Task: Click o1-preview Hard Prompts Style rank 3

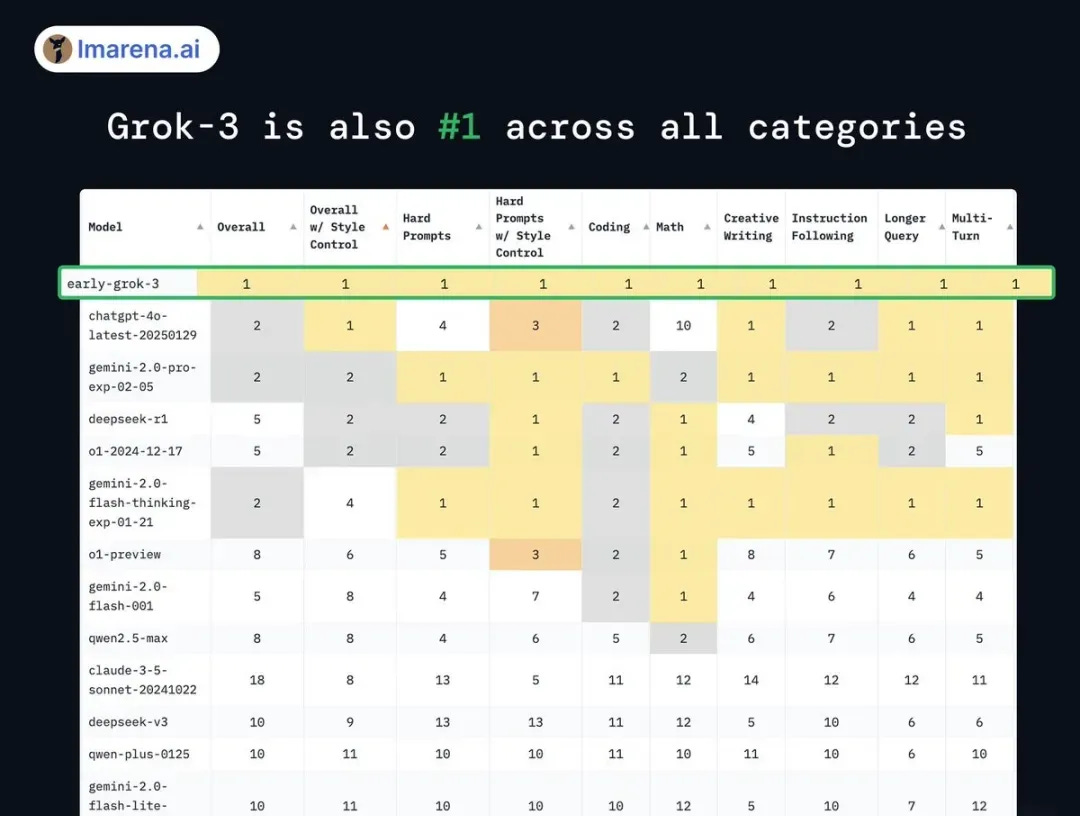Action: click(x=535, y=554)
